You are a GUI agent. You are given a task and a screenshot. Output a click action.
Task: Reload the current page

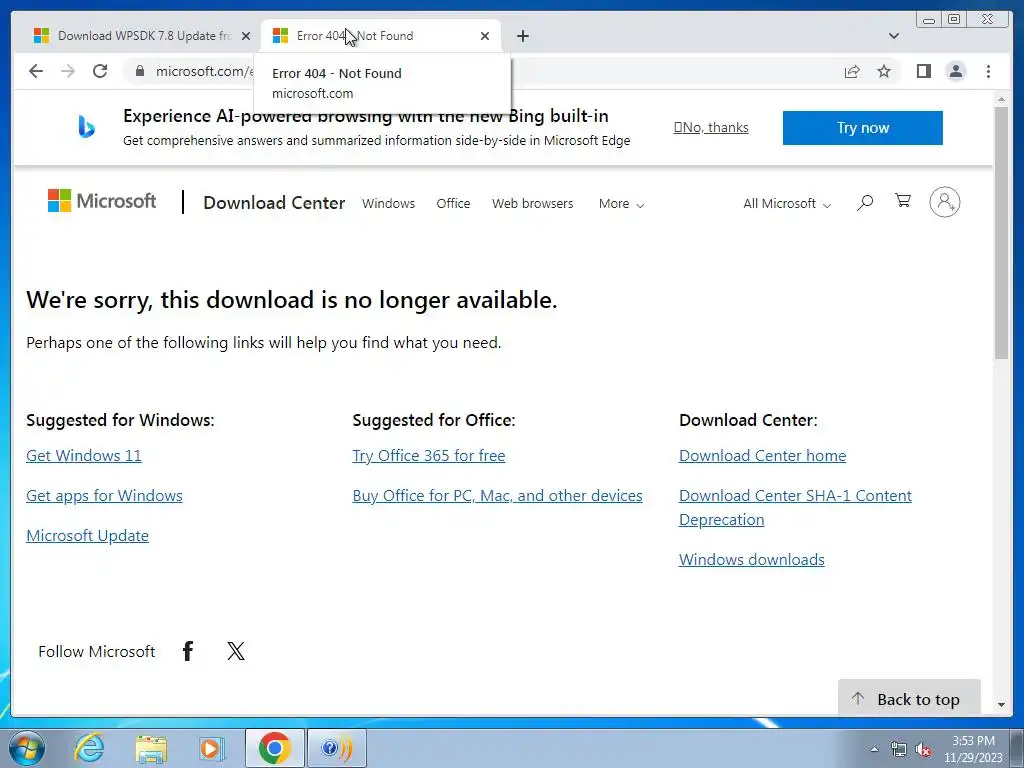(x=100, y=71)
